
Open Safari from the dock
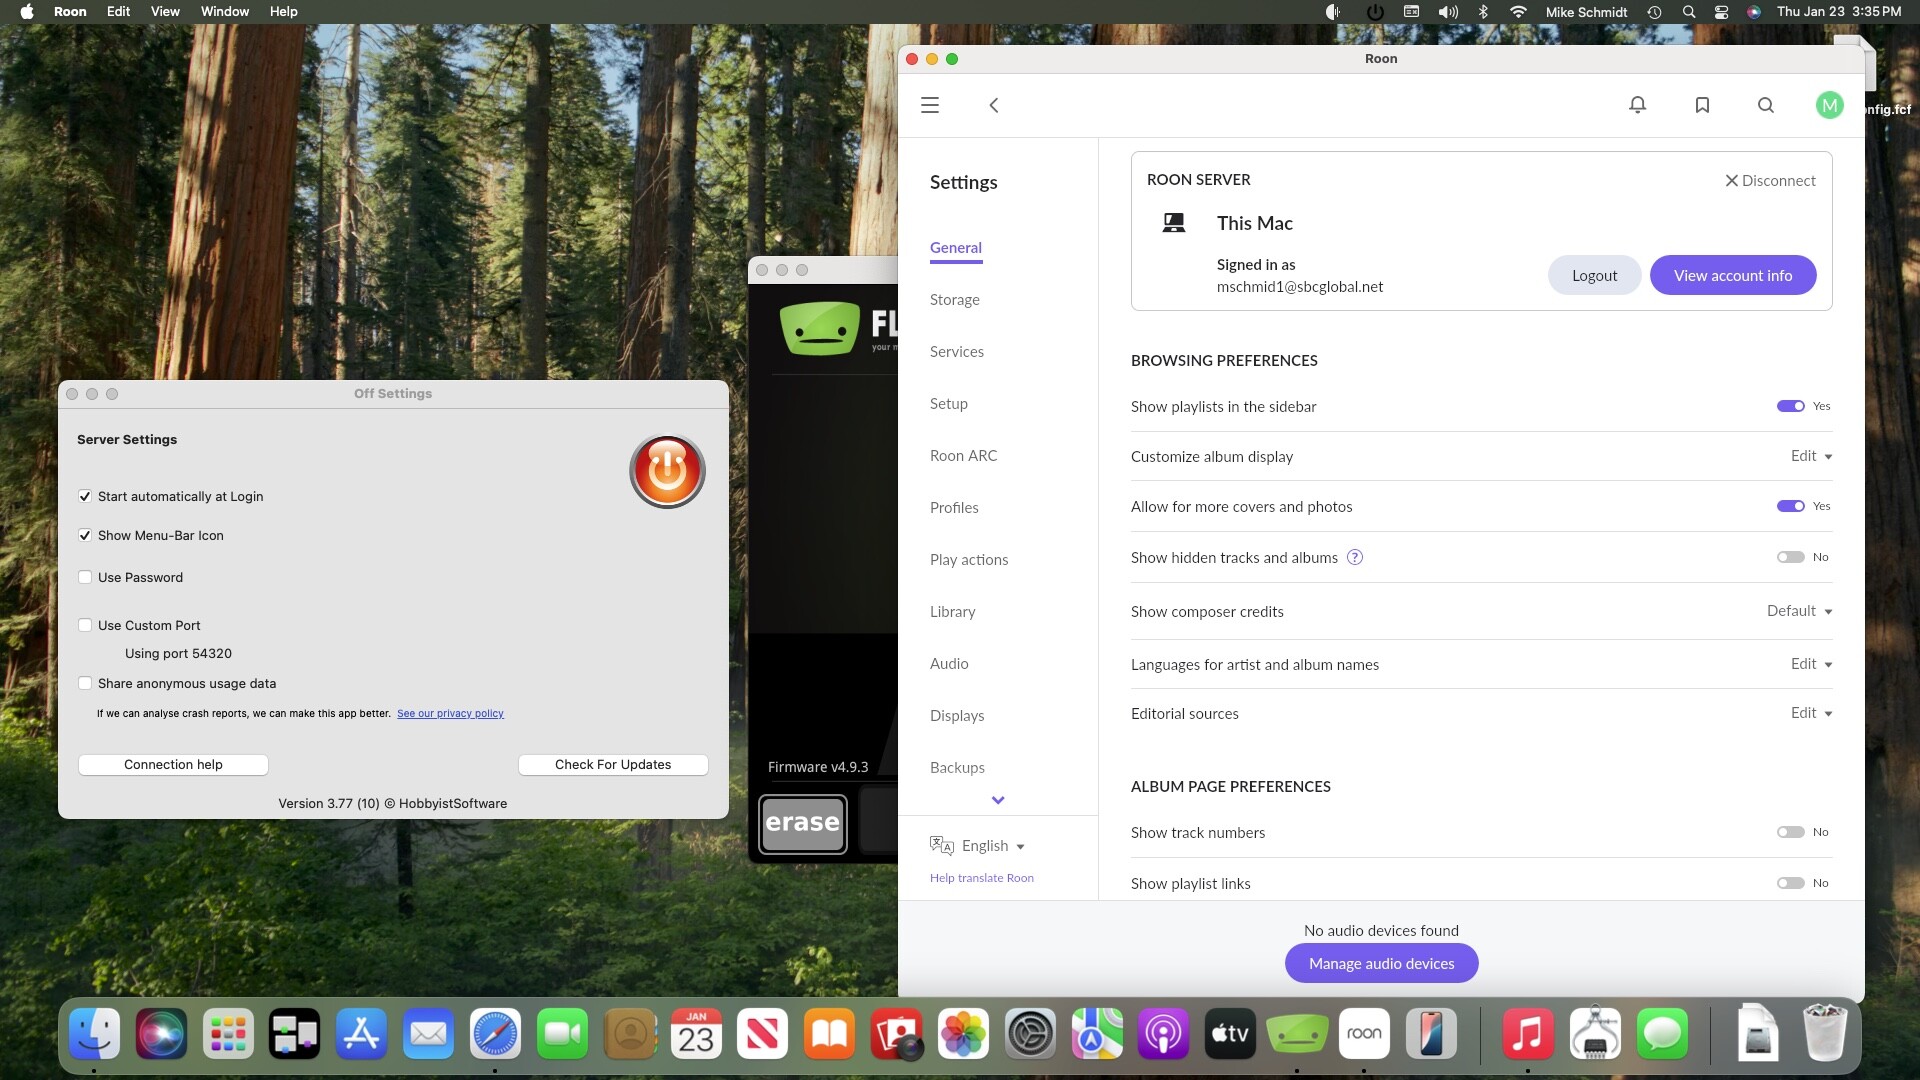495,1034
